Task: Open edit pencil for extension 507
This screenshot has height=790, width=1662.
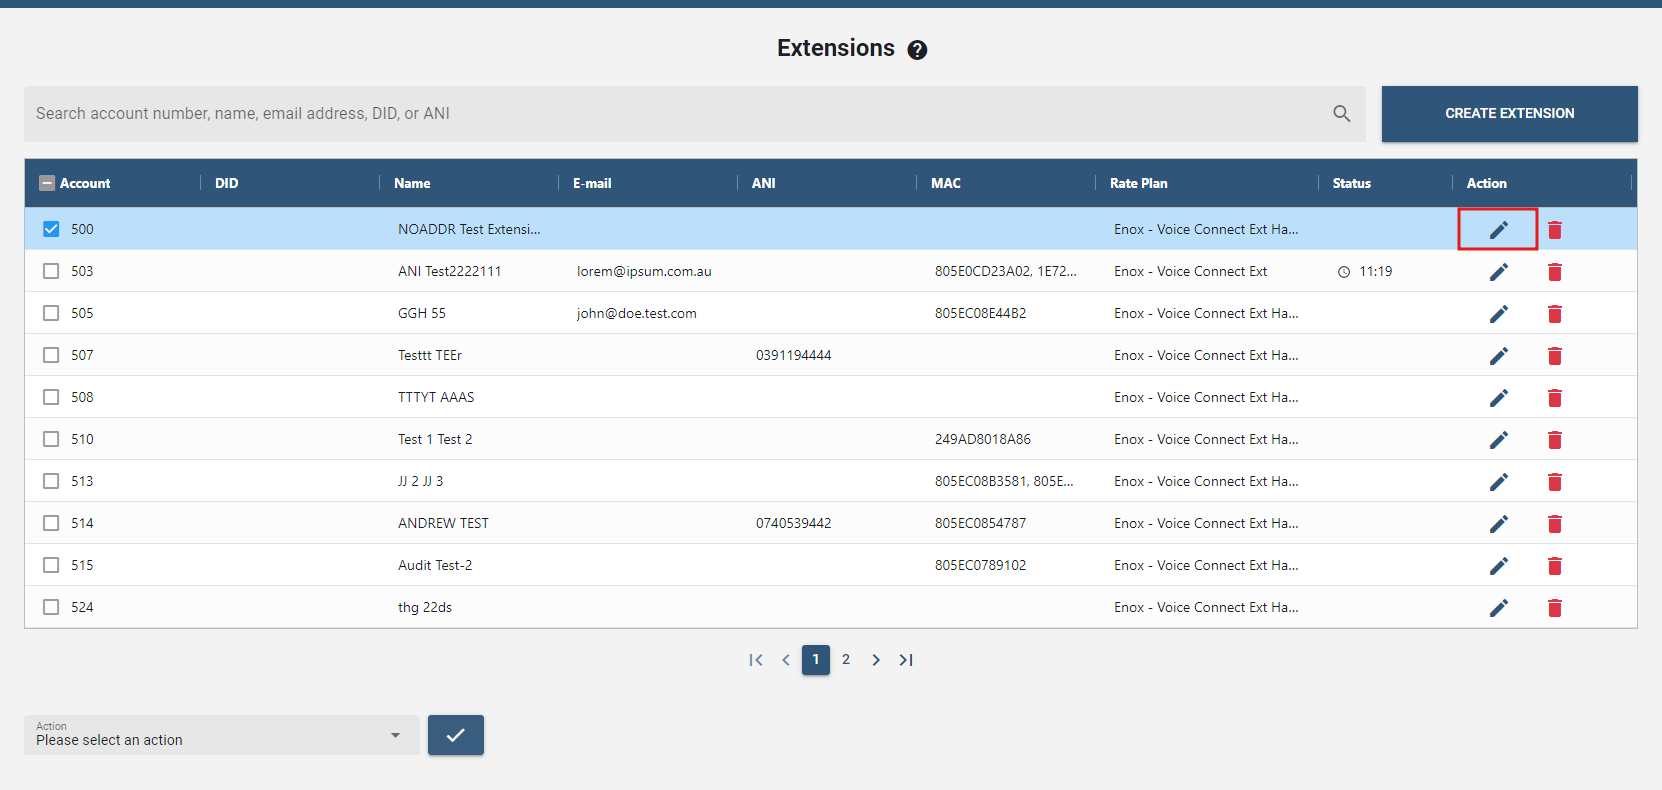Action: click(x=1498, y=356)
